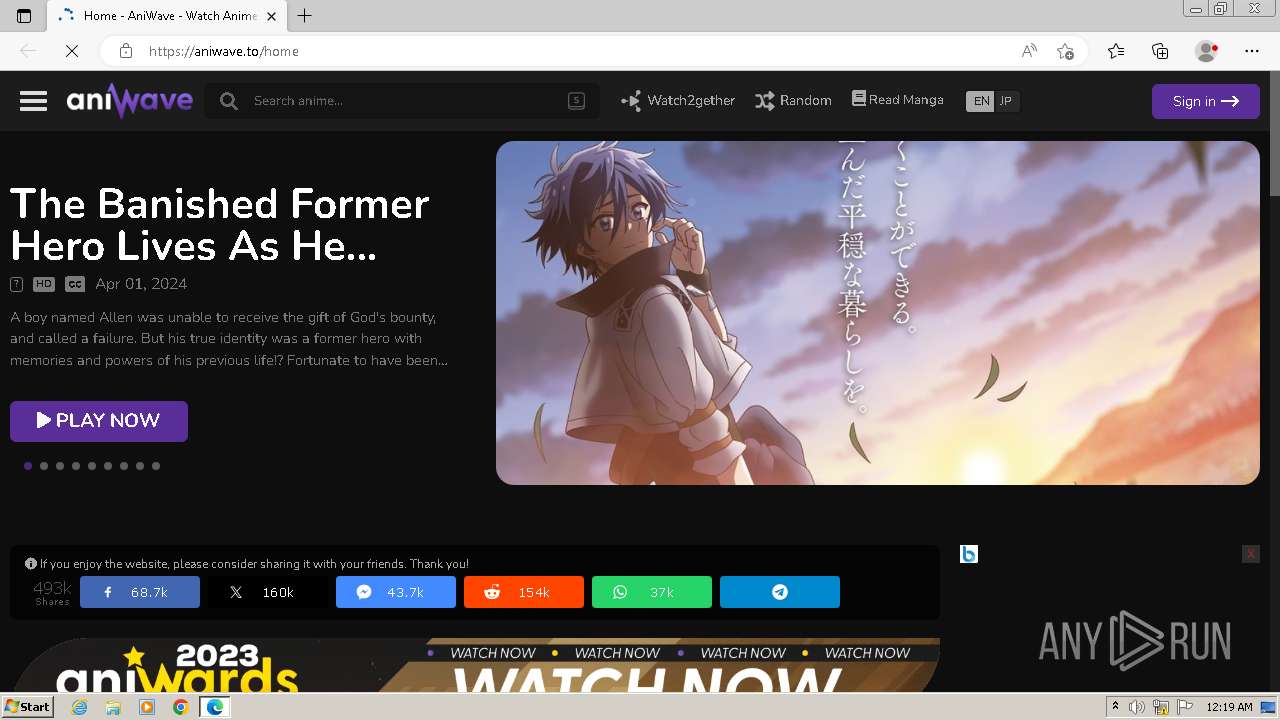Stop page loading button
Viewport: 1280px width, 720px height.
coord(72,51)
